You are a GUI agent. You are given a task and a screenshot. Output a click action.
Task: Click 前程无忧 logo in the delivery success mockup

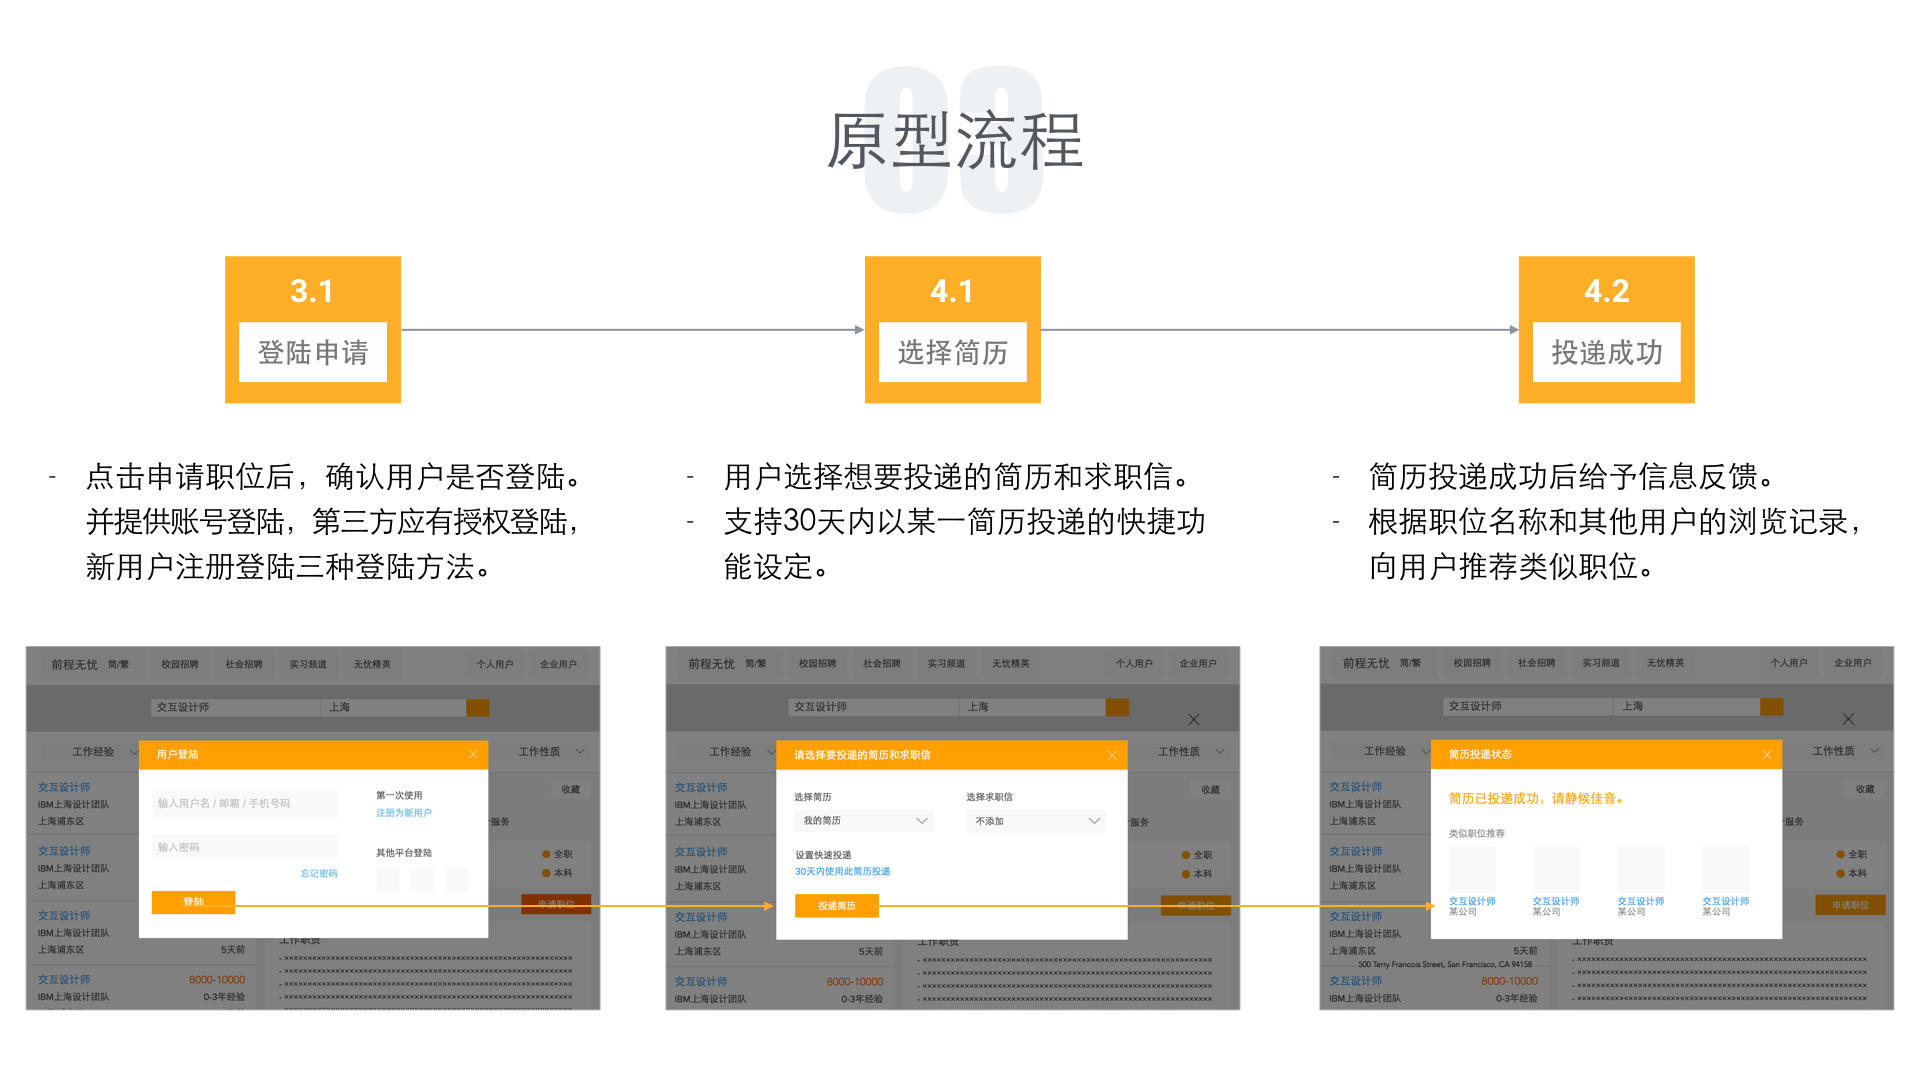pos(1366,663)
